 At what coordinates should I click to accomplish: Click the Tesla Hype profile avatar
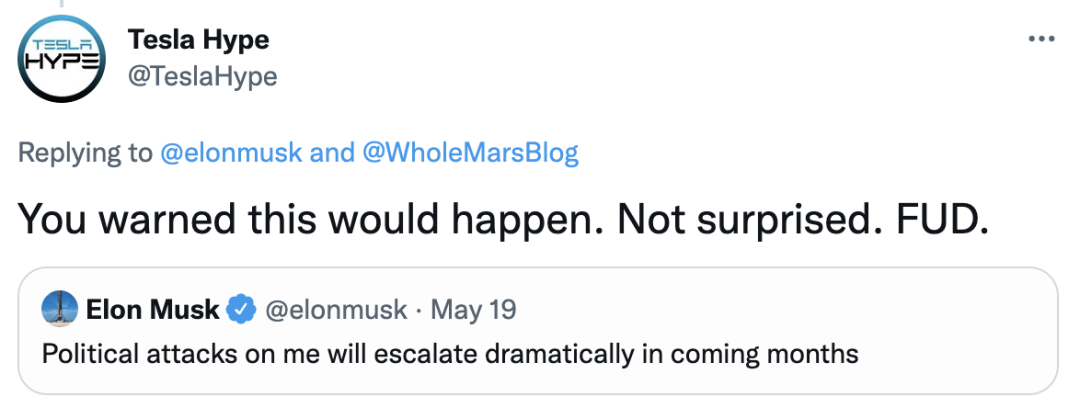[64, 61]
